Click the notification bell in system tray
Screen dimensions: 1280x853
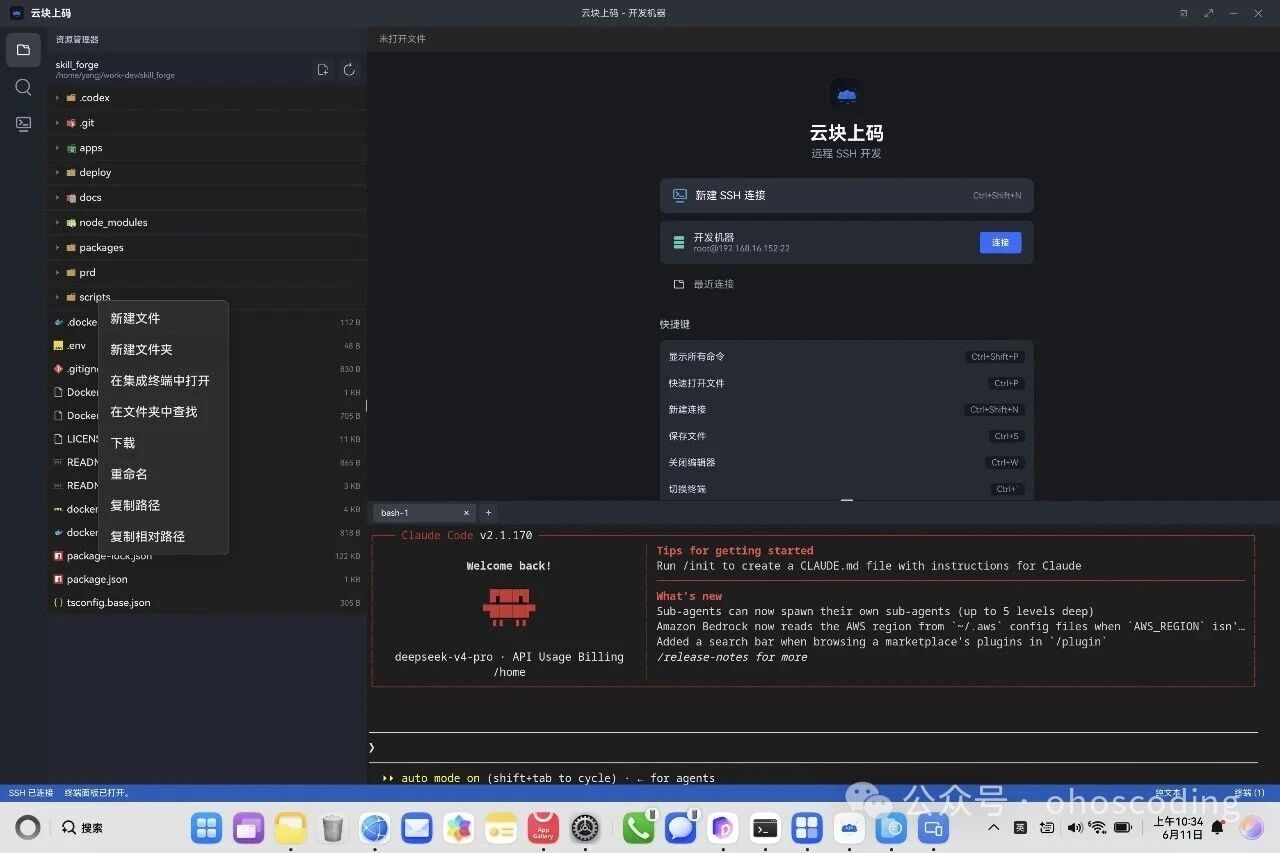coord(1218,828)
